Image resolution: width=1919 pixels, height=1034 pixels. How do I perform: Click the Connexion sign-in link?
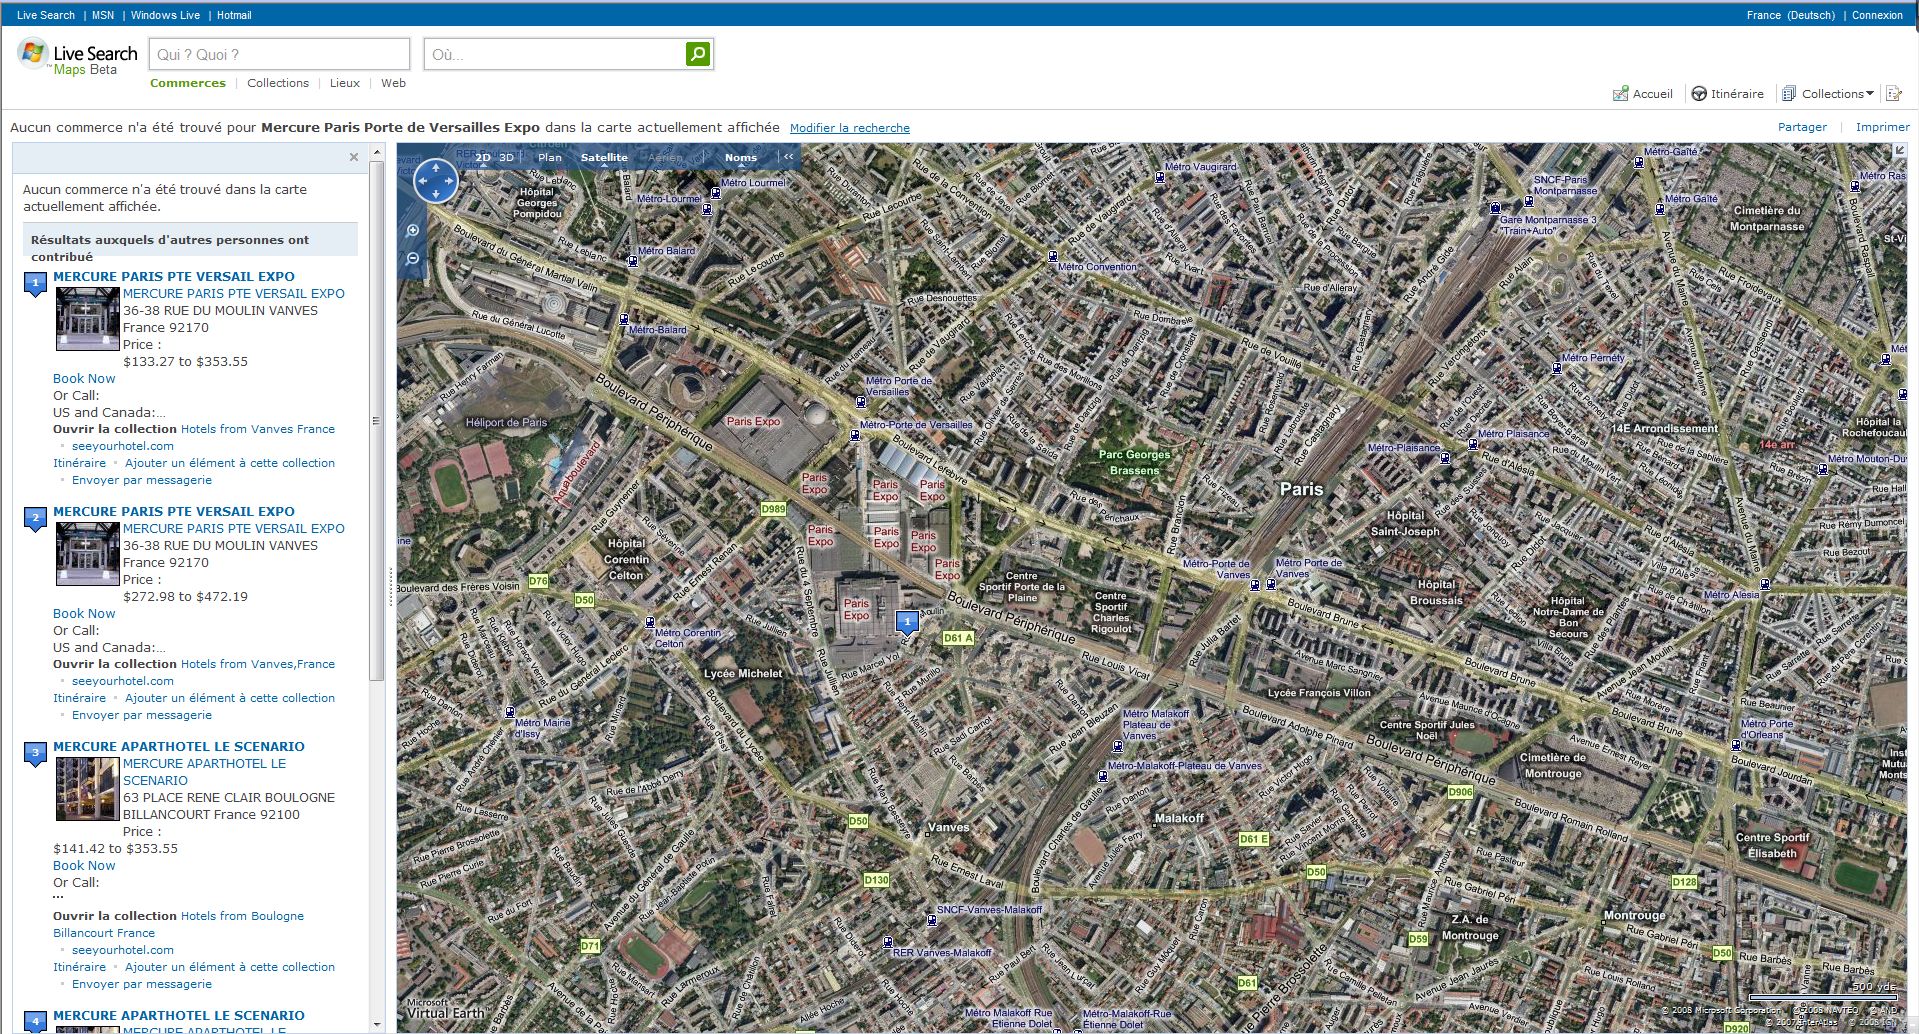1877,15
